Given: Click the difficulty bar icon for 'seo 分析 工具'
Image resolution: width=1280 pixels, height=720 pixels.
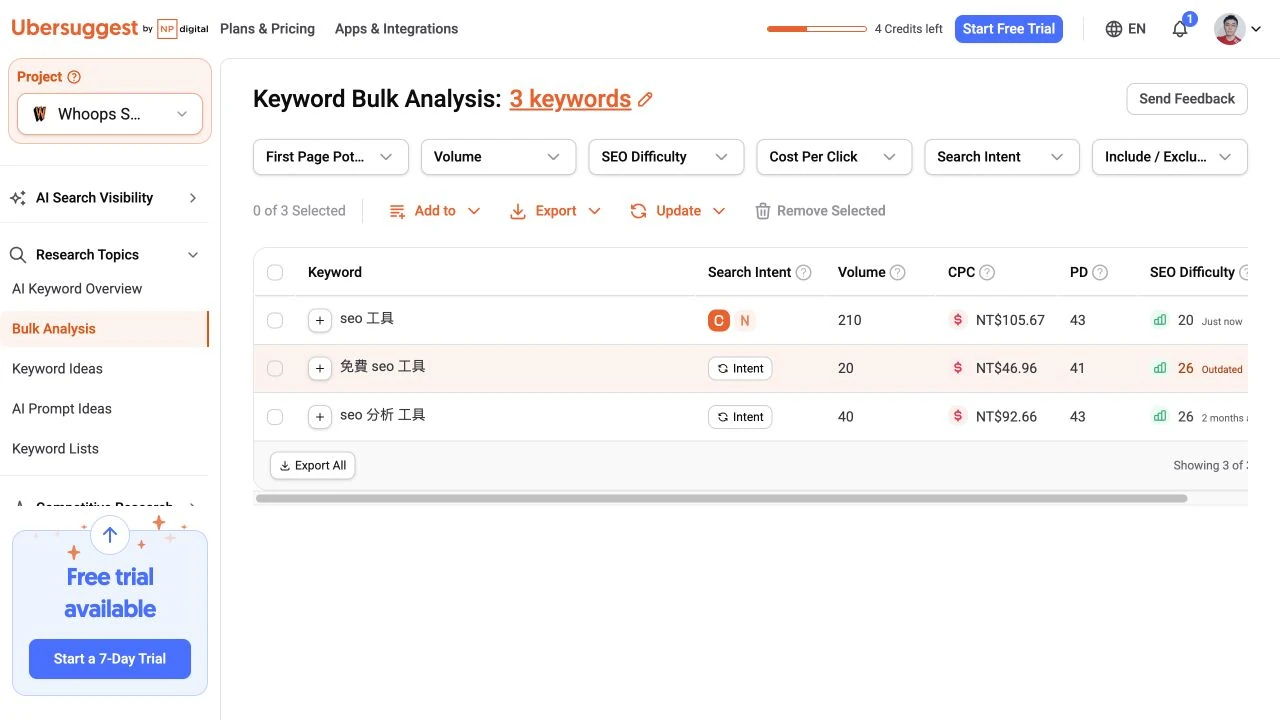Looking at the screenshot, I should point(1160,416).
